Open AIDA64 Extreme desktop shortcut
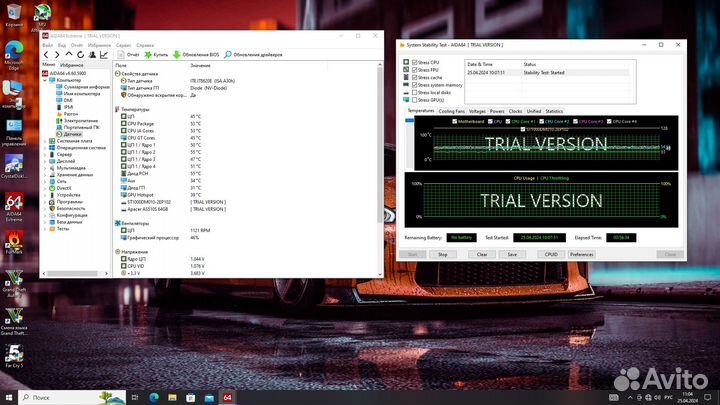This screenshot has width=720, height=405. click(14, 207)
